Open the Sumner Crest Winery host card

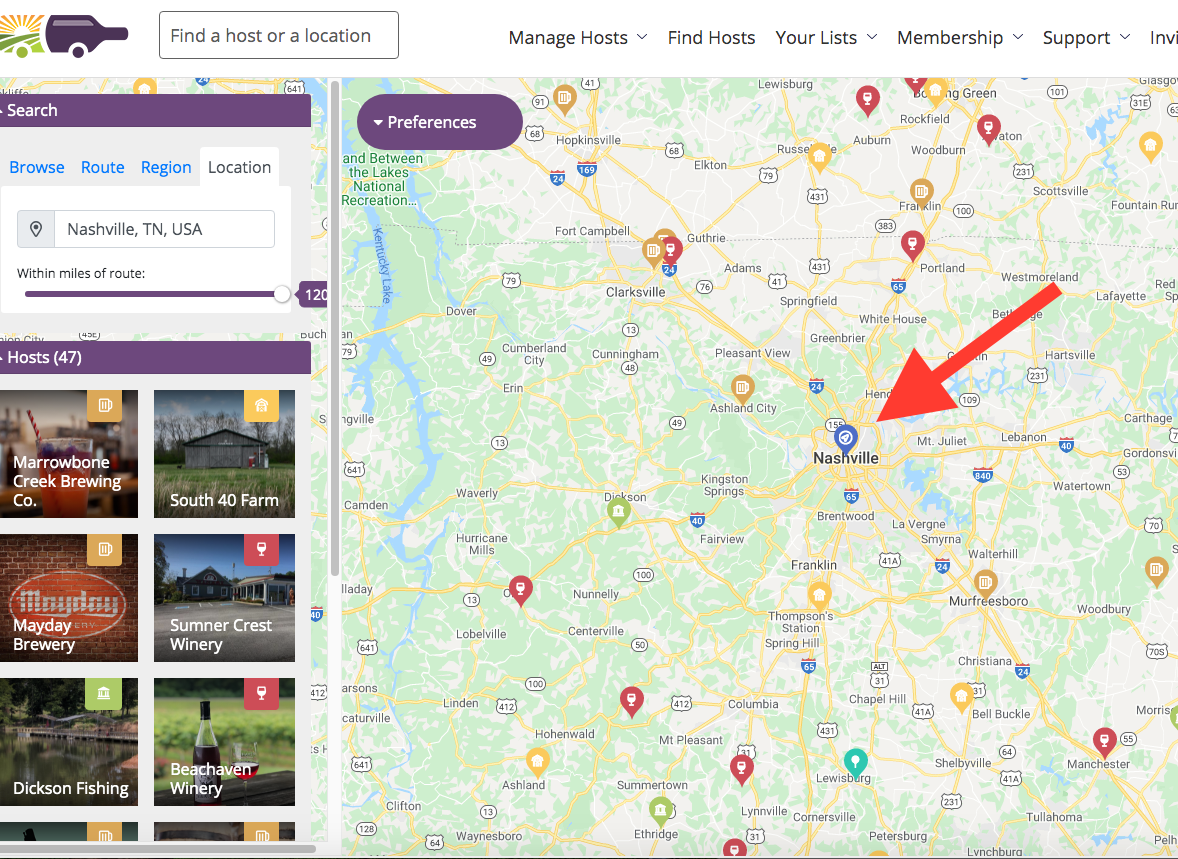225,598
